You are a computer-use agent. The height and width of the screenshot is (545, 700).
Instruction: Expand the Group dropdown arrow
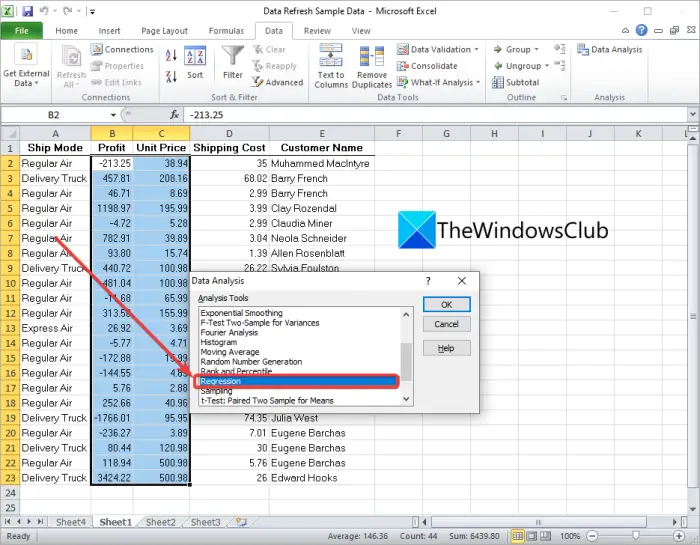[x=536, y=50]
